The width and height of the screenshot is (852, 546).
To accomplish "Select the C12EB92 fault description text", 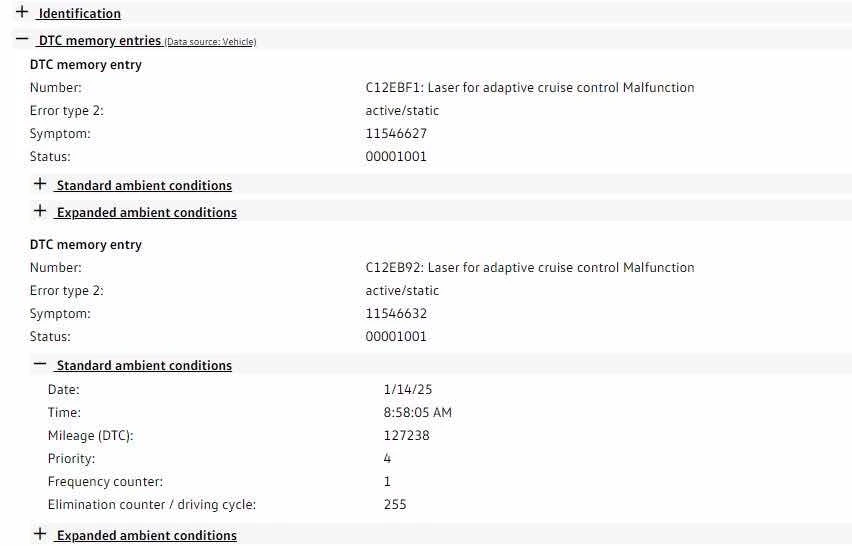I will [530, 268].
